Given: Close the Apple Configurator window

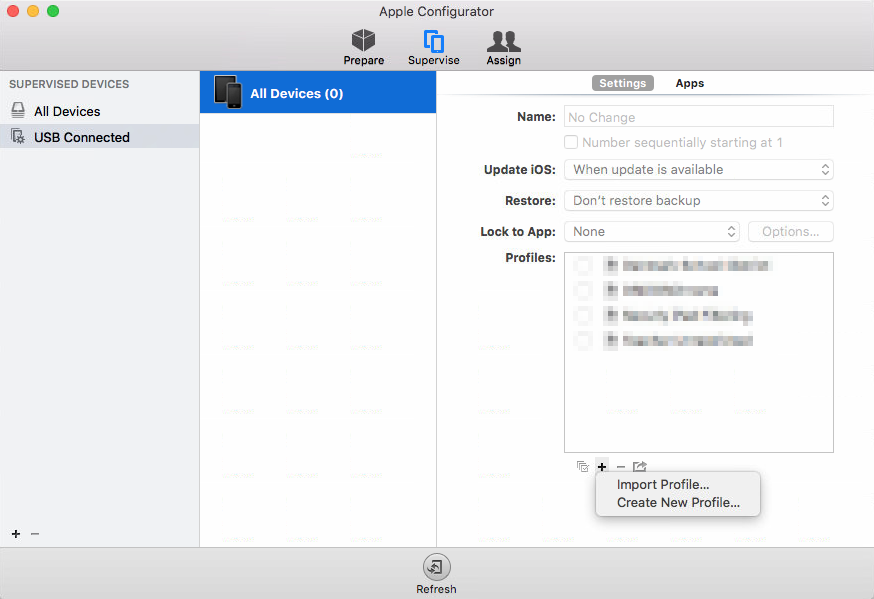Looking at the screenshot, I should [13, 11].
